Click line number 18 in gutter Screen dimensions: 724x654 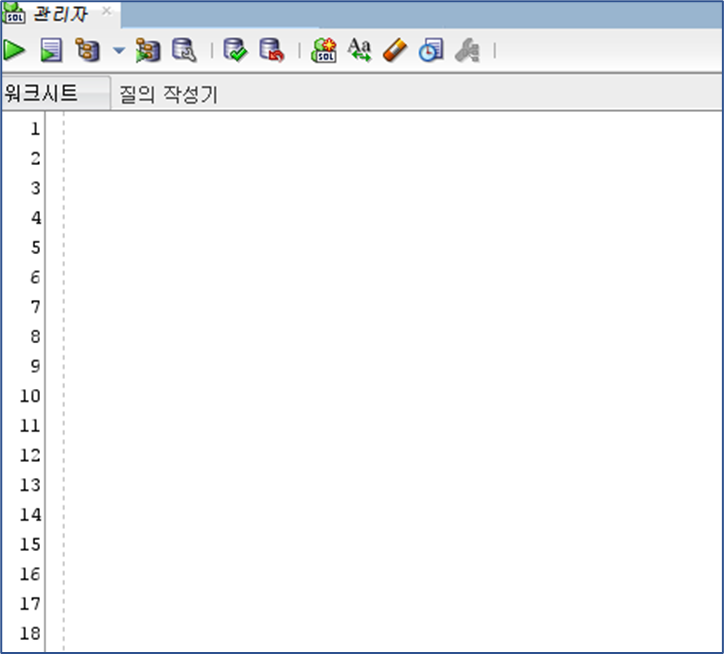coord(30,633)
